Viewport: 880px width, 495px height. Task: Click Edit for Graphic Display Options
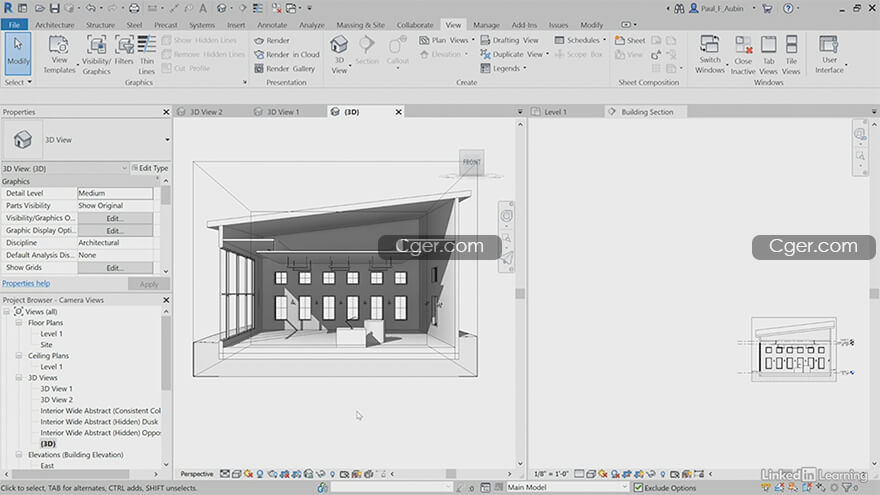pyautogui.click(x=115, y=231)
